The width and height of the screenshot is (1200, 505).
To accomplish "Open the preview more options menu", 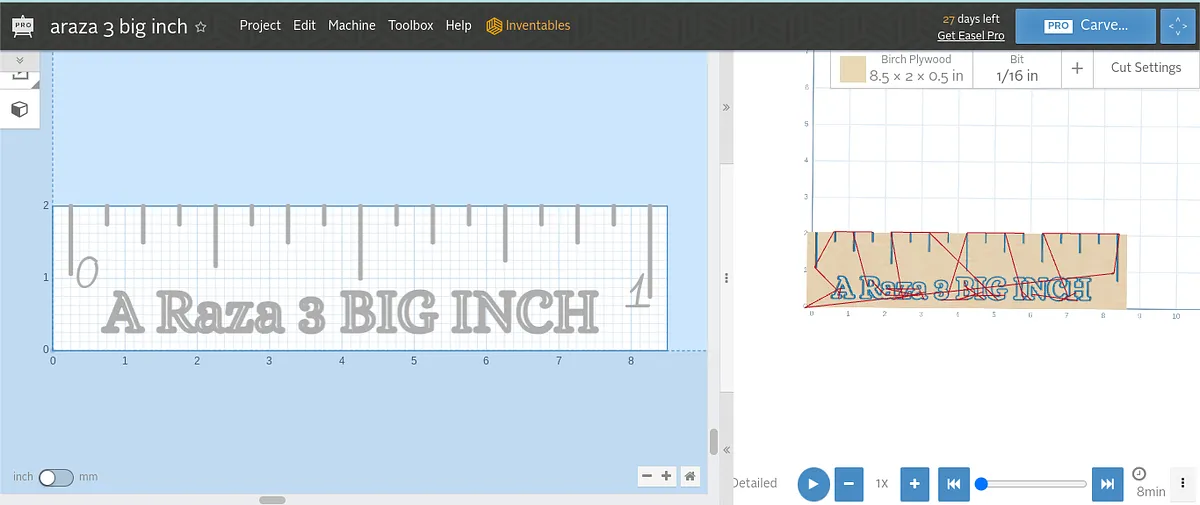I will point(1183,483).
